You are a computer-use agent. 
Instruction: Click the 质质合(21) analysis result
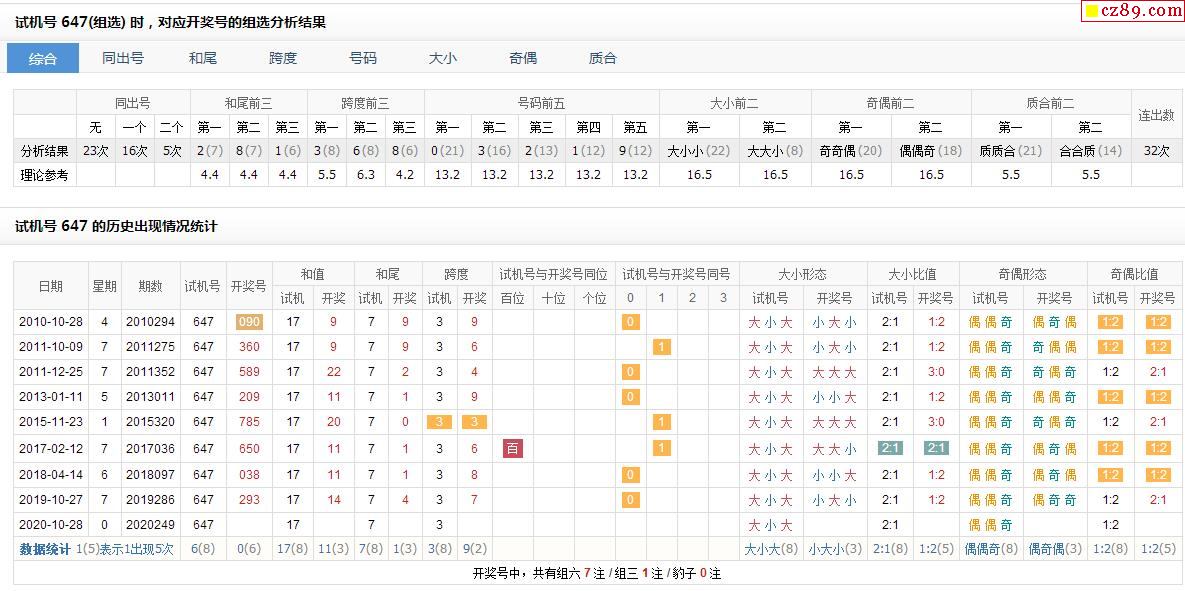[x=1010, y=151]
